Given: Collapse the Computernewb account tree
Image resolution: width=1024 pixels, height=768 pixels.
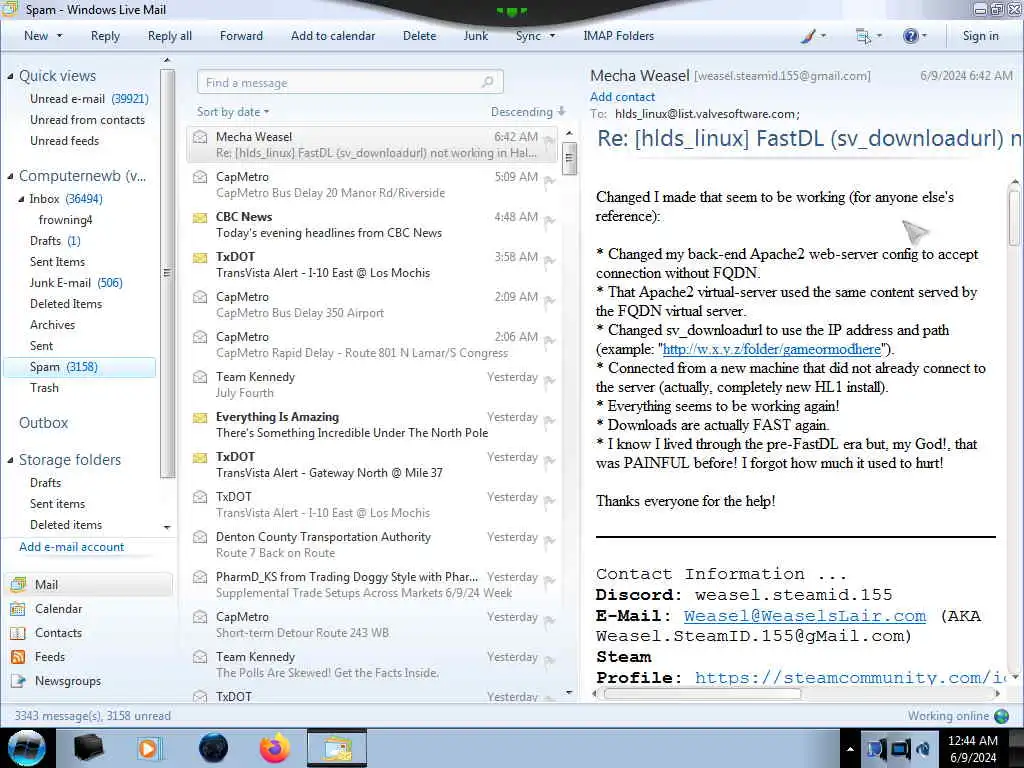Looking at the screenshot, I should point(10,176).
